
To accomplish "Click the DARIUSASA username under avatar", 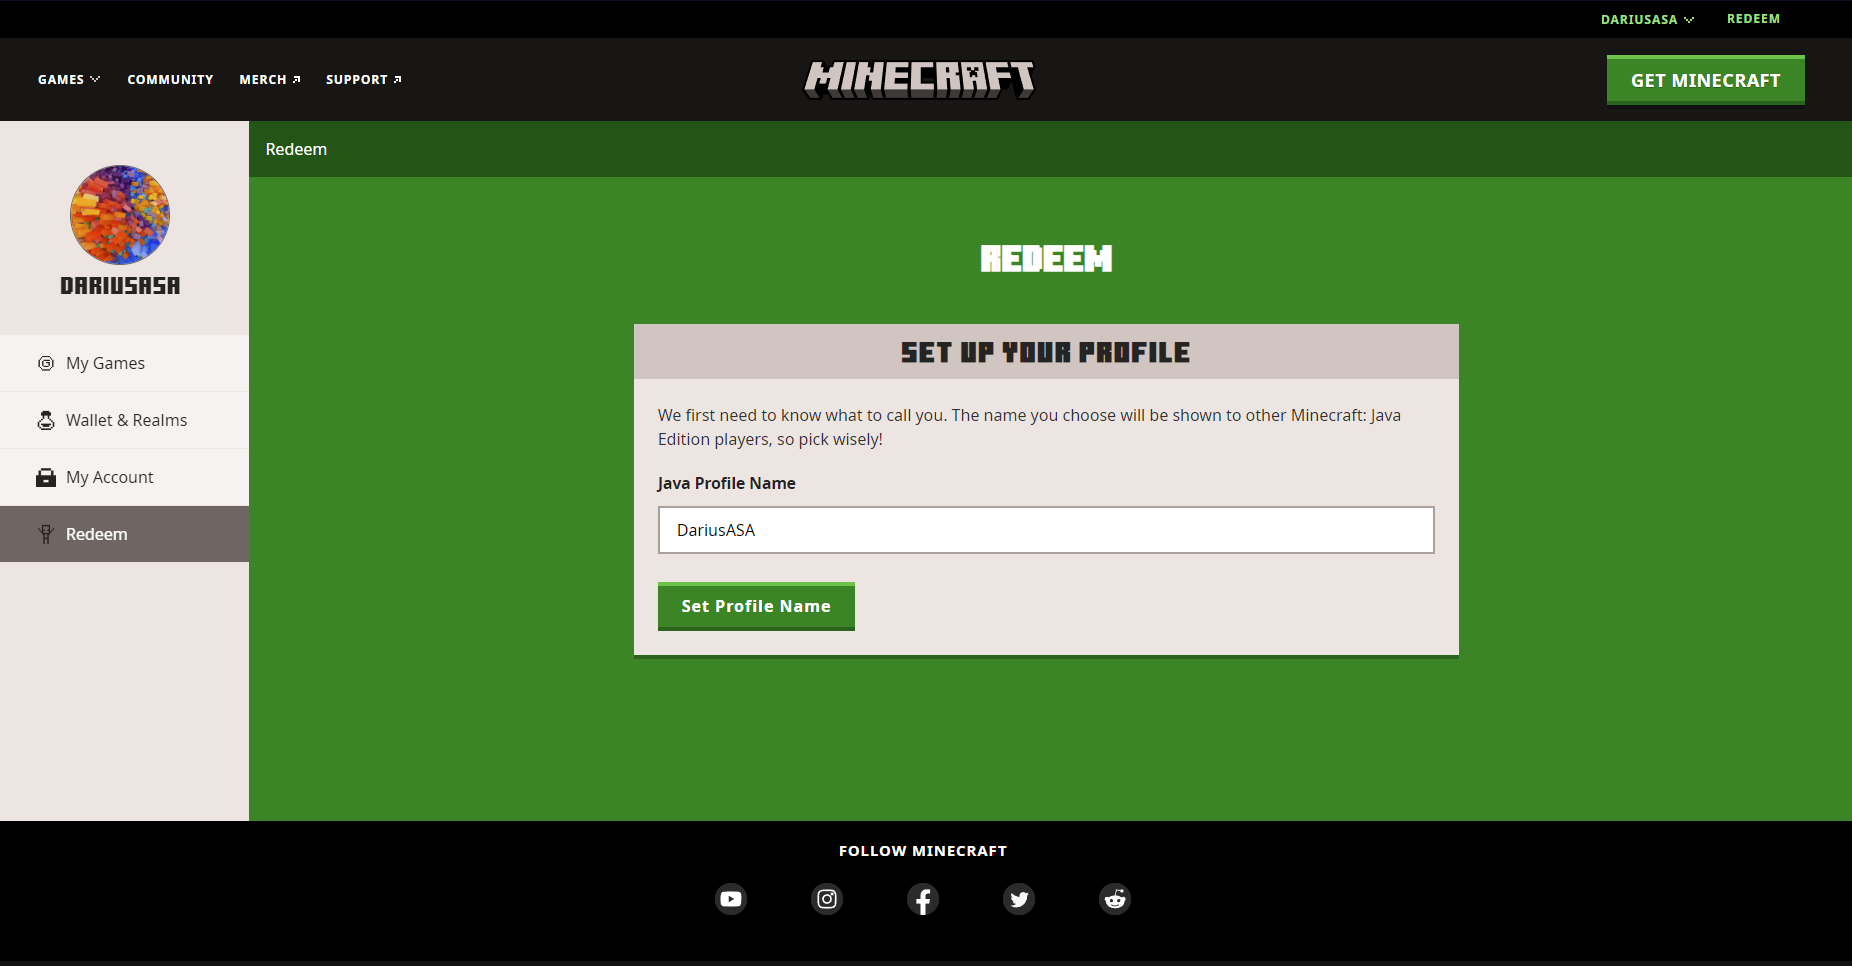I will click(x=120, y=286).
